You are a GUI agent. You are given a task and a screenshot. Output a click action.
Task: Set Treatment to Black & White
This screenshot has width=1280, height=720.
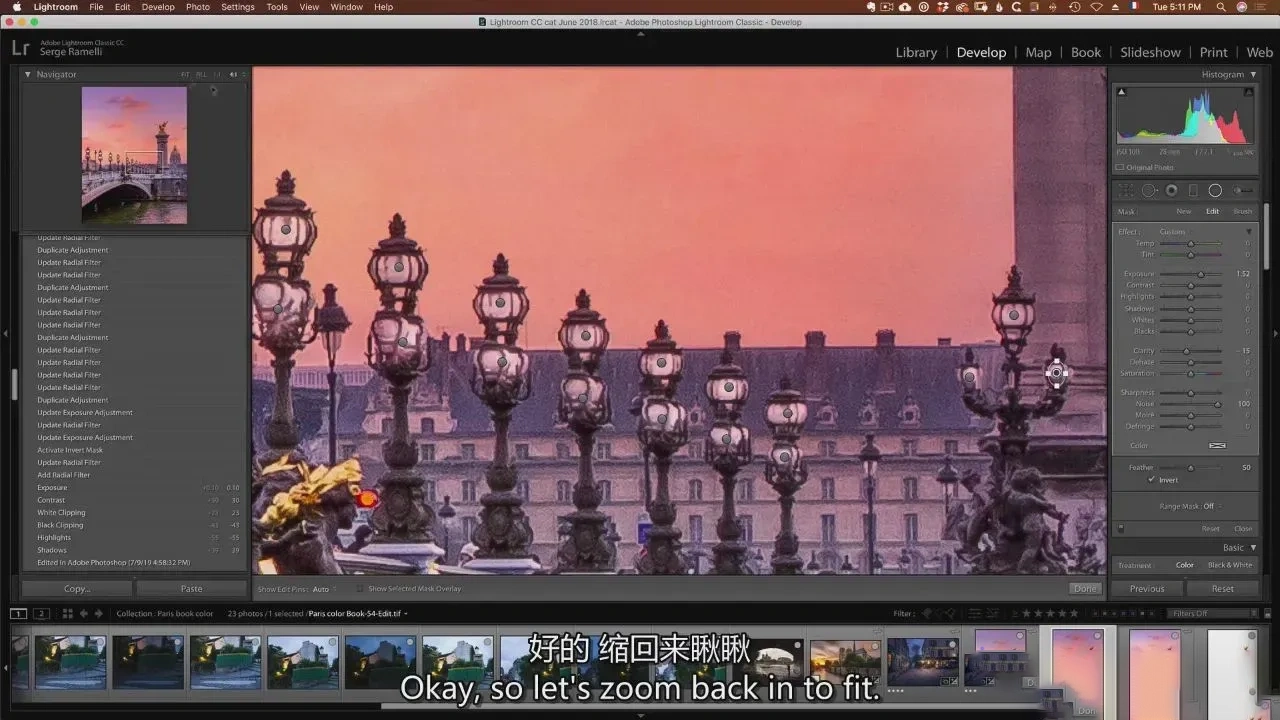[1230, 565]
